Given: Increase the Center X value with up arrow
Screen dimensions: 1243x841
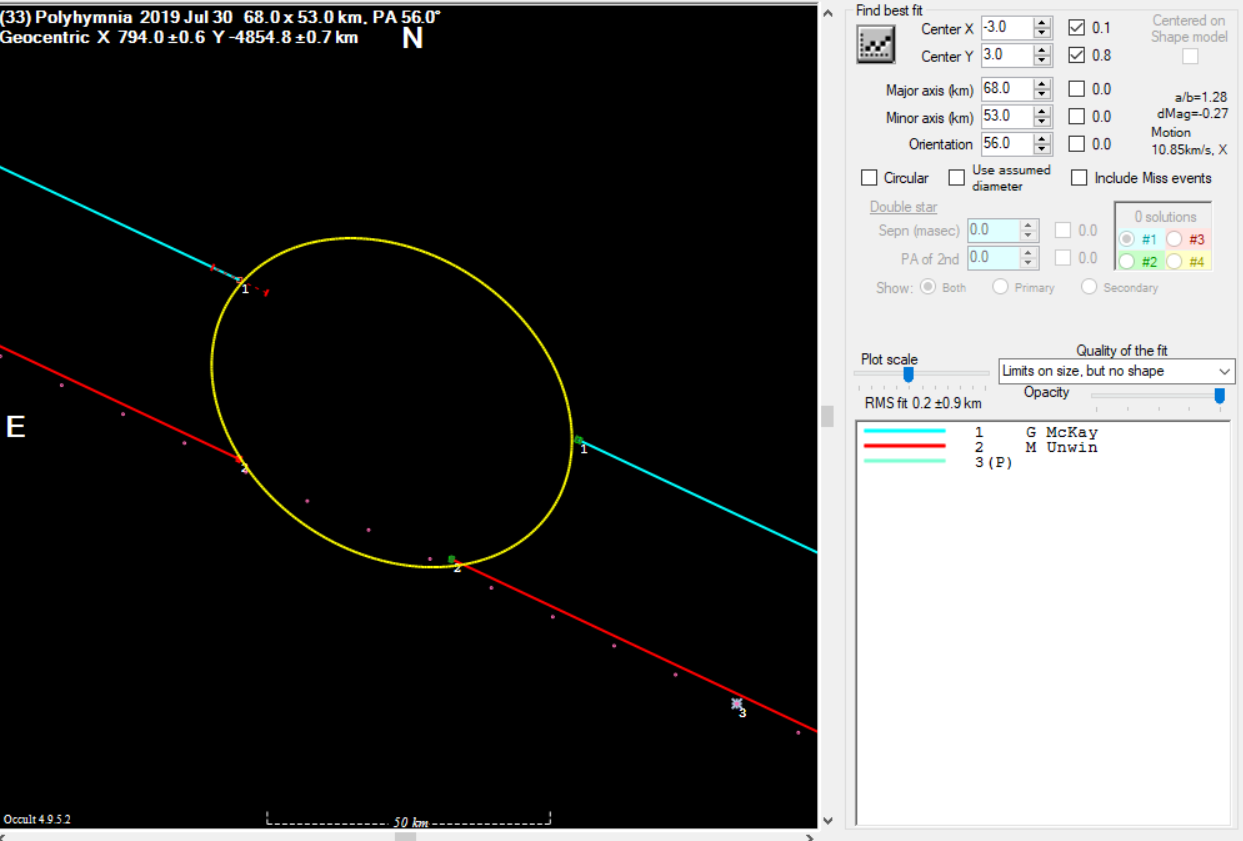Looking at the screenshot, I should click(1043, 22).
